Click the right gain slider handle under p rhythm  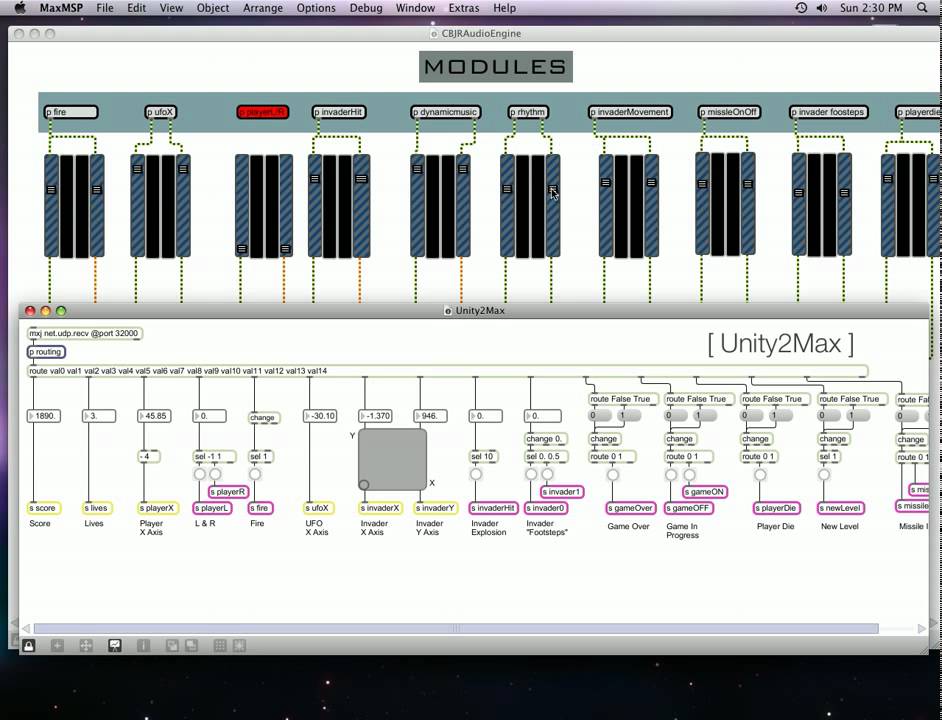[553, 189]
